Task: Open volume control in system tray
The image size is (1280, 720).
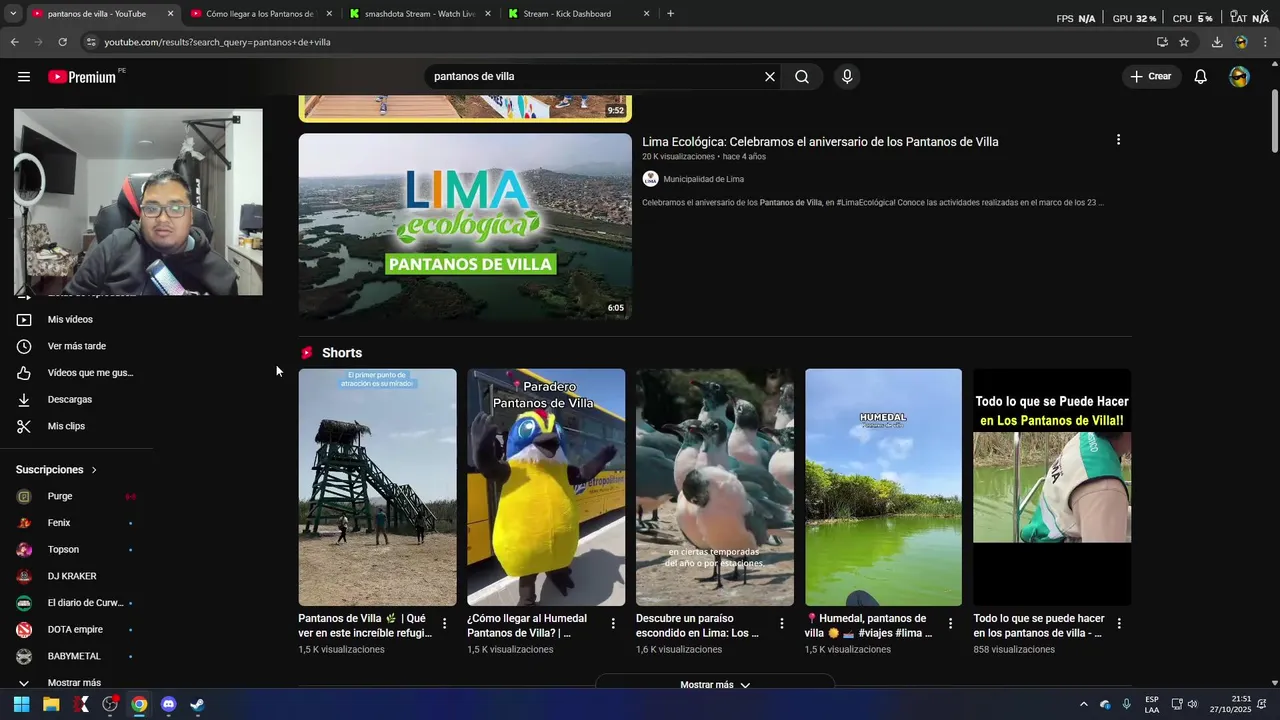Action: pos(1192,704)
